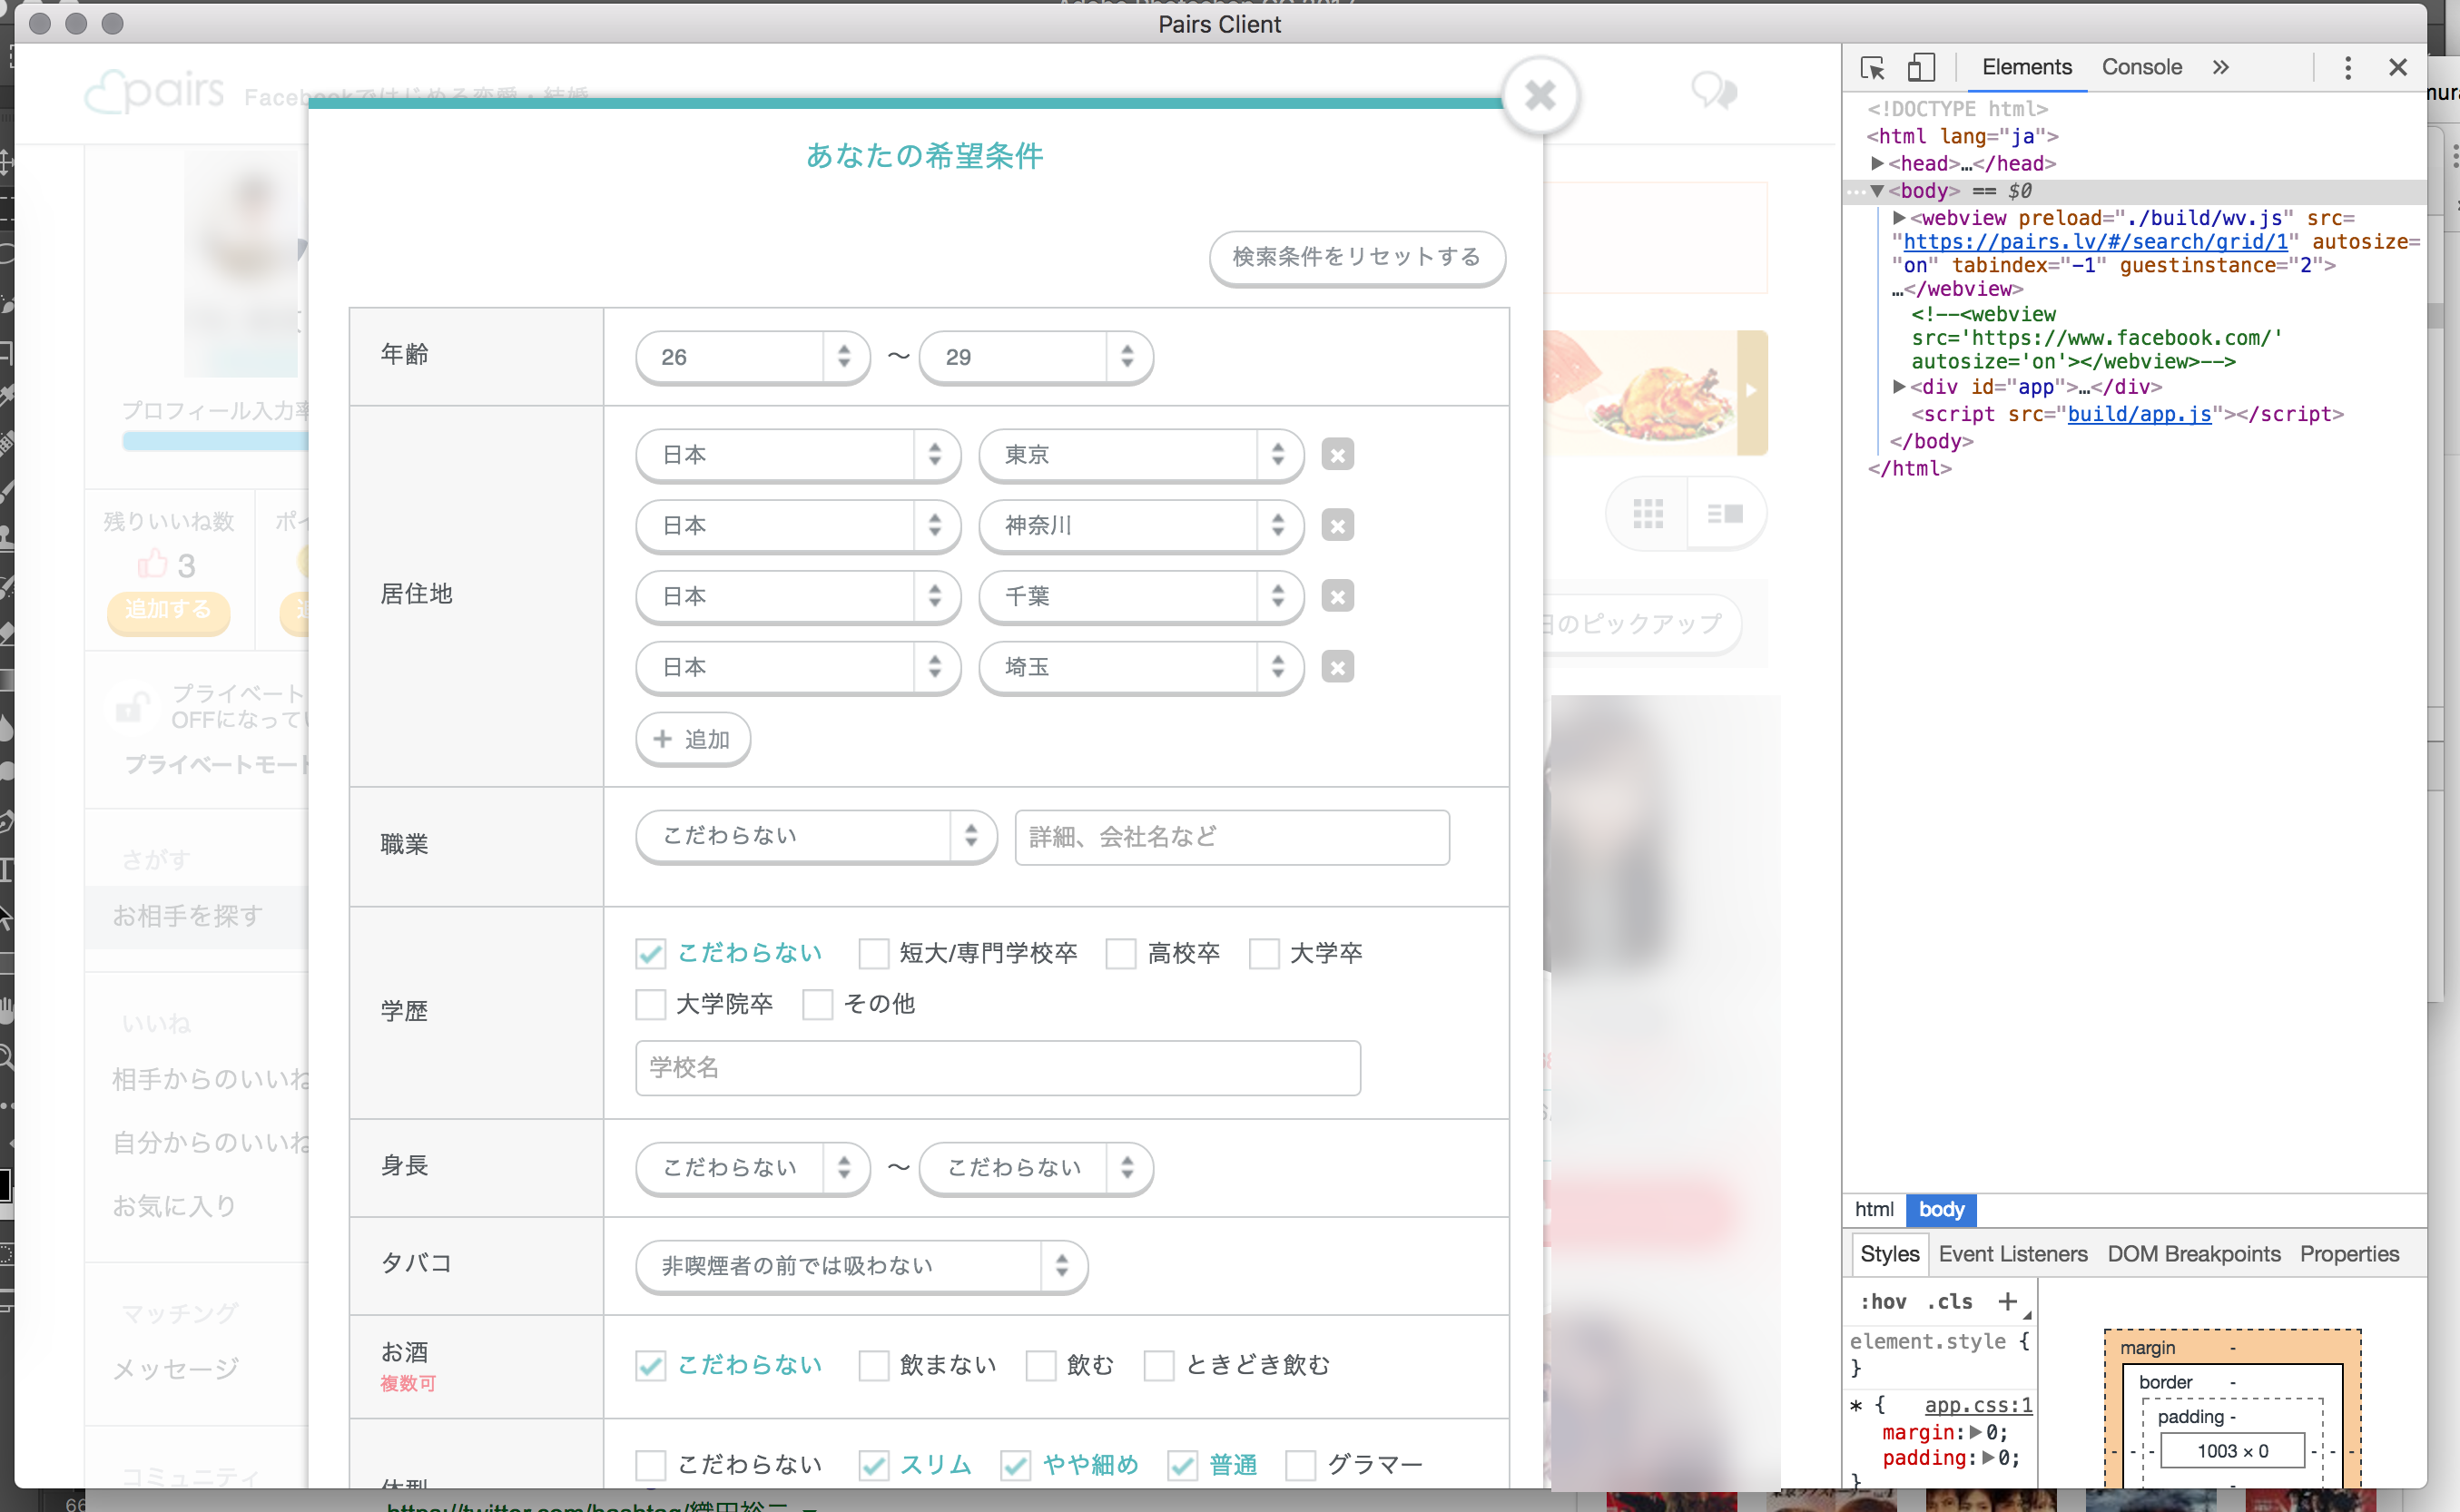
Task: Open build/app.js script link
Action: coord(2139,414)
